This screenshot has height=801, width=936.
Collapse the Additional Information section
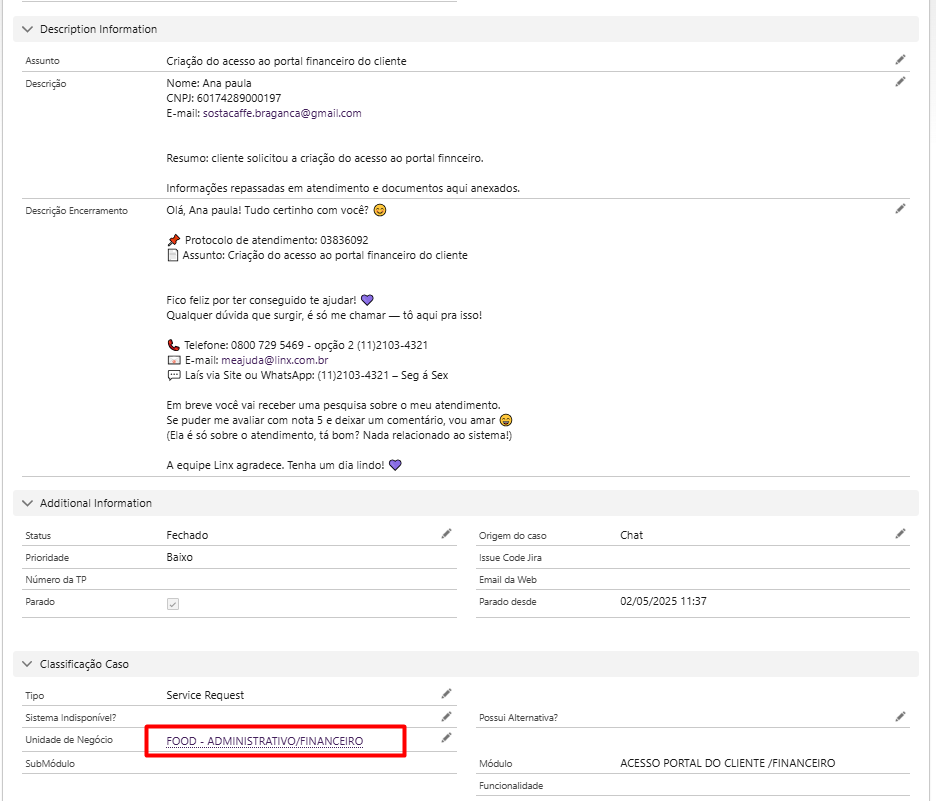pos(28,503)
